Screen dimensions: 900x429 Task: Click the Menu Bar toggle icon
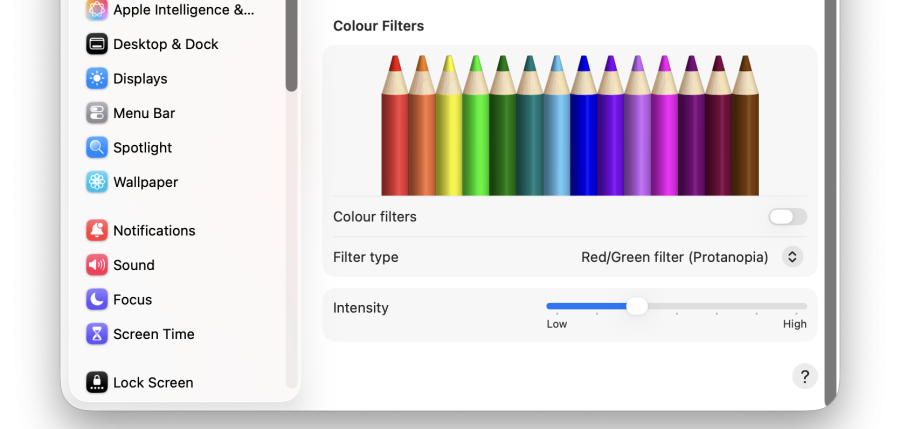[96, 113]
